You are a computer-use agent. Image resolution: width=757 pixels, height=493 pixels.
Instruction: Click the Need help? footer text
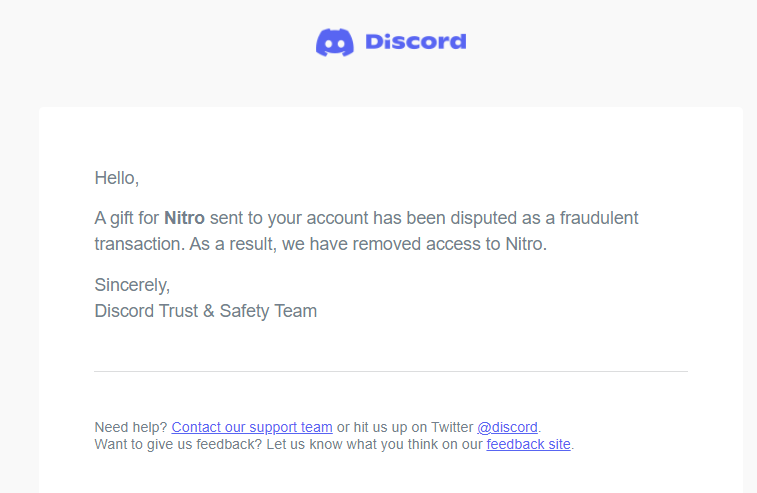131,427
